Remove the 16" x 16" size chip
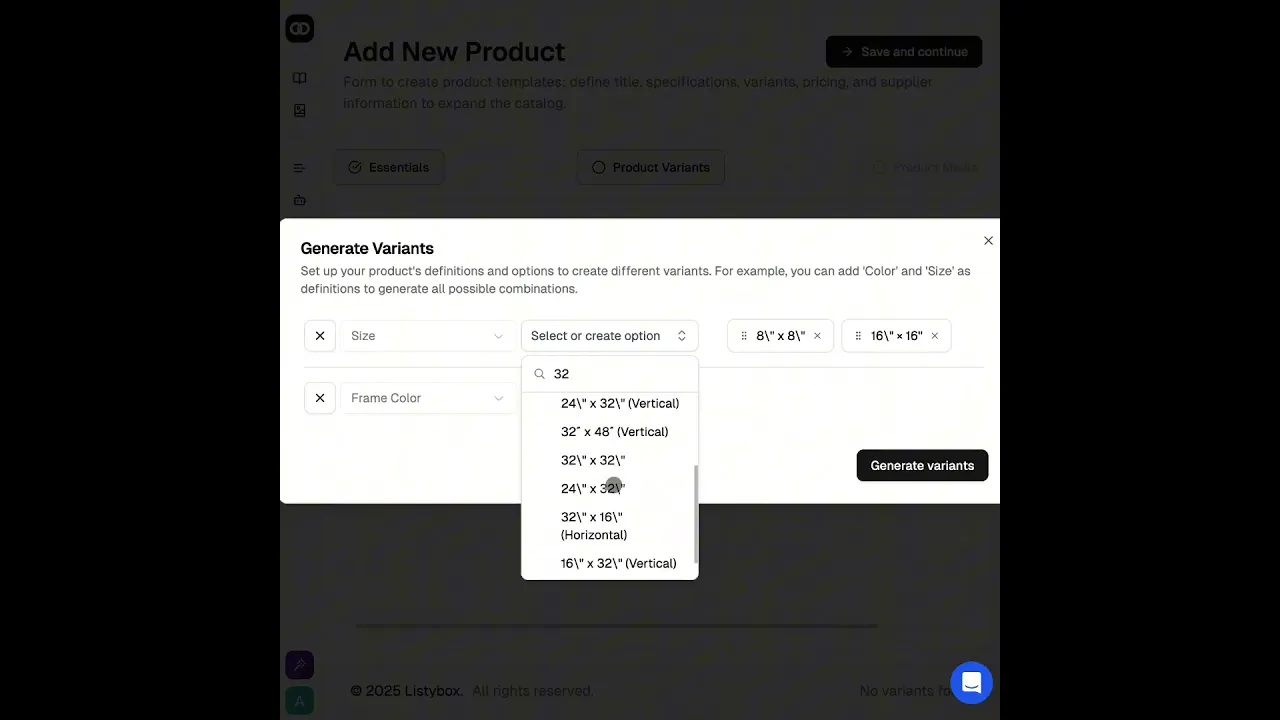The image size is (1280, 720). point(935,336)
